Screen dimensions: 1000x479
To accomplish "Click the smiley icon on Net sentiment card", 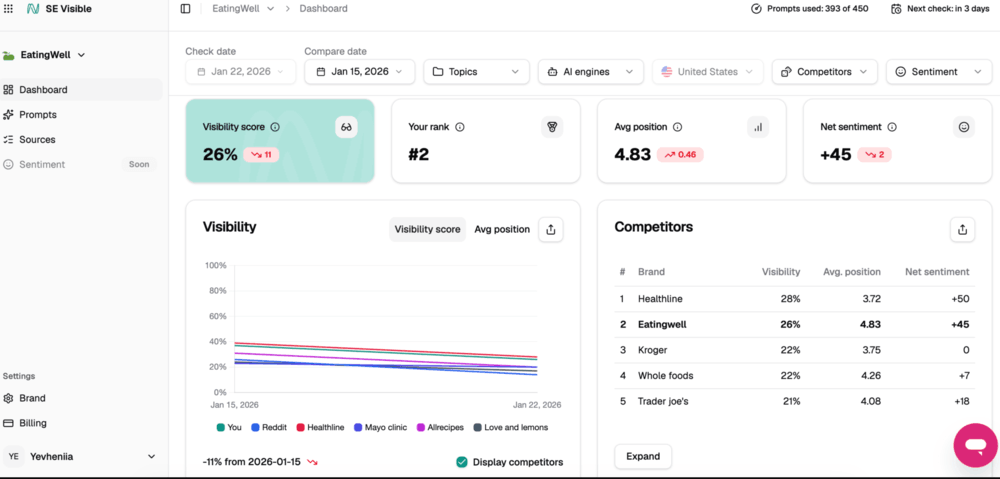I will click(964, 127).
